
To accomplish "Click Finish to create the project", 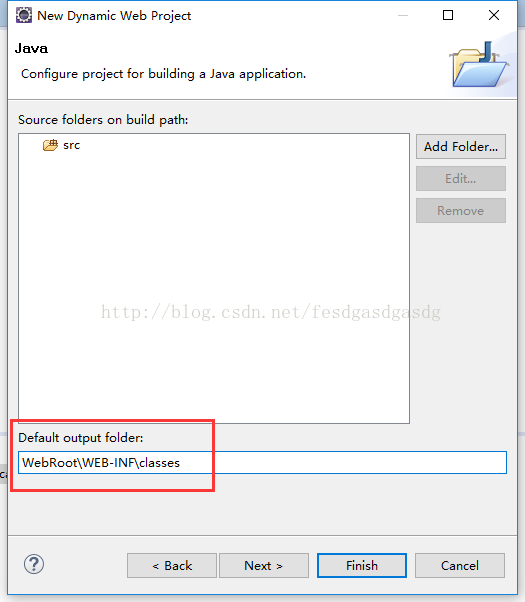I will [x=362, y=566].
